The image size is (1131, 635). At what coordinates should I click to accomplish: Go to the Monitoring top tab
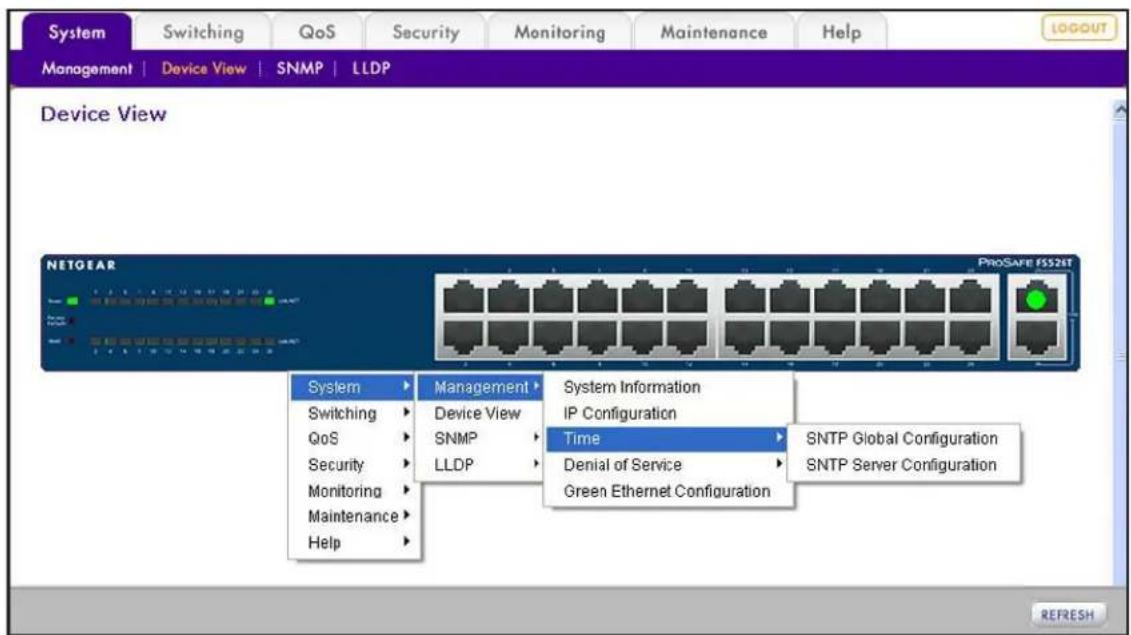tap(559, 32)
